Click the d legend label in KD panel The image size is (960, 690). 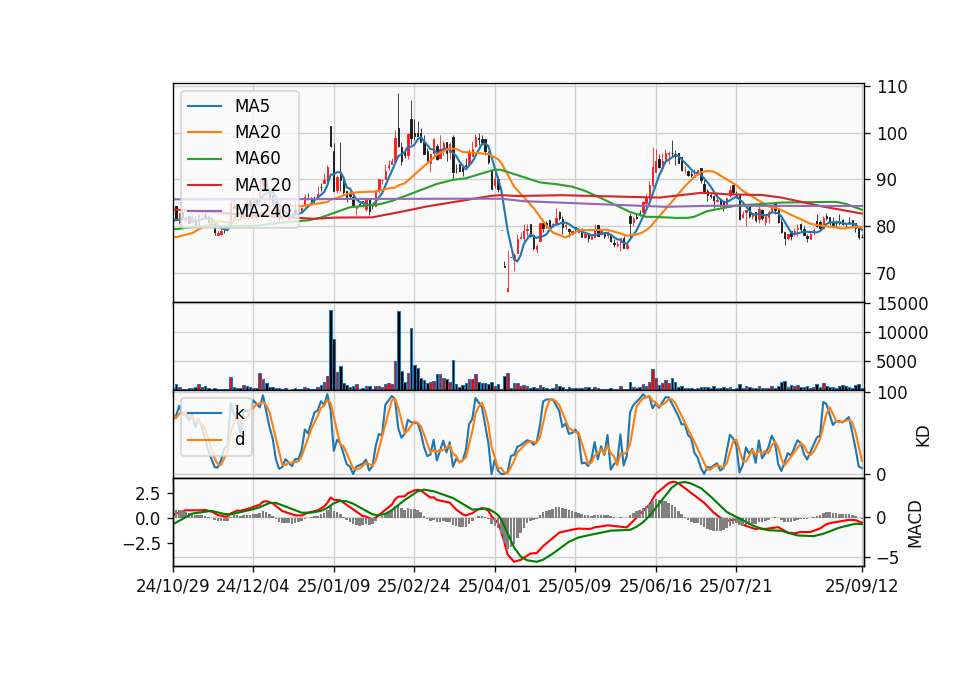[240, 439]
